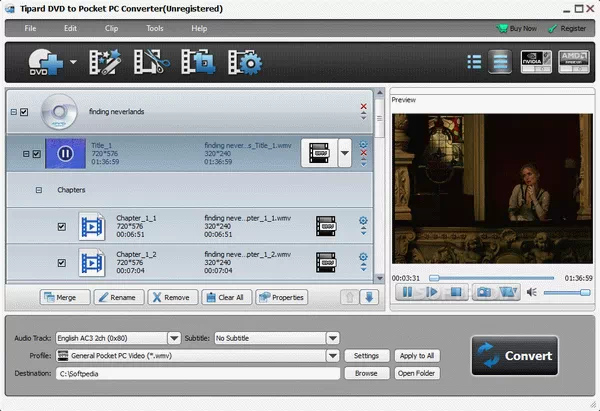Toggle the Chapter_1_2 checkbox
The image size is (600, 411).
tap(62, 264)
